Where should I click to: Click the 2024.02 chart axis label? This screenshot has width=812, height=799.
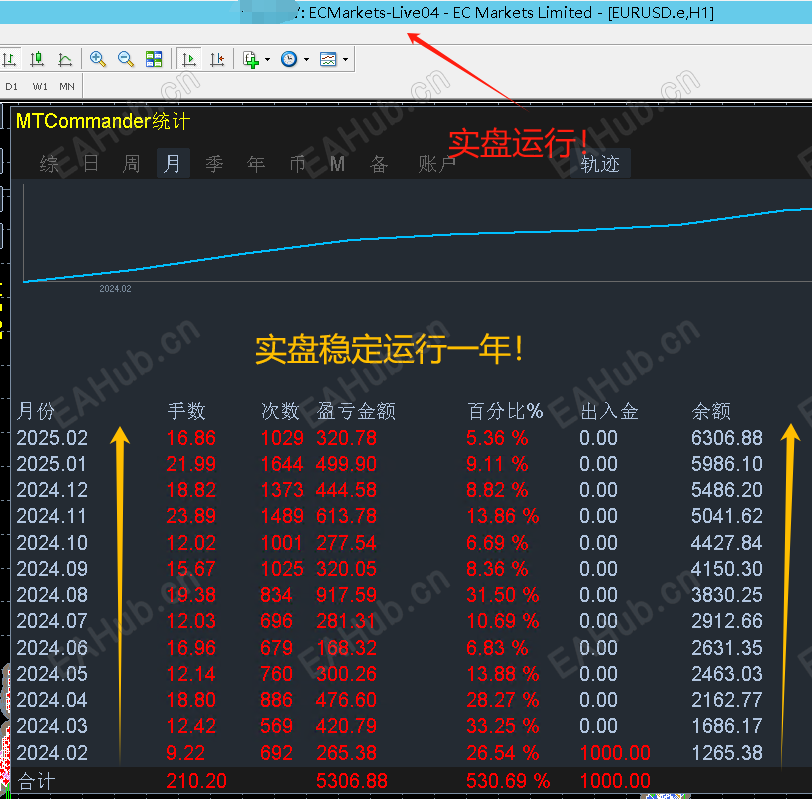pos(115,288)
